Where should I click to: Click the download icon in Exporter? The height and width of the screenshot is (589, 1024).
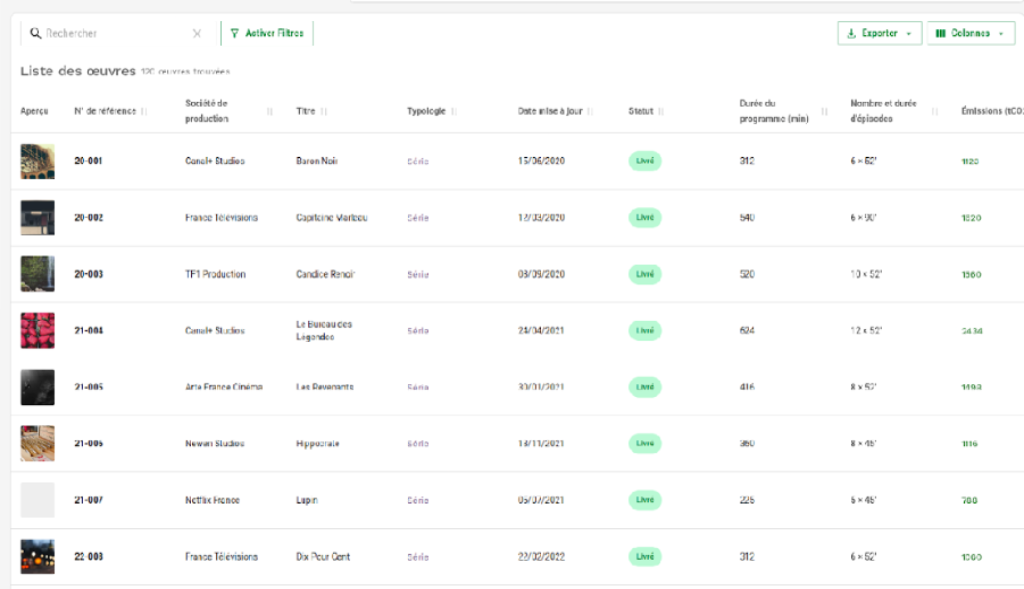pyautogui.click(x=851, y=33)
